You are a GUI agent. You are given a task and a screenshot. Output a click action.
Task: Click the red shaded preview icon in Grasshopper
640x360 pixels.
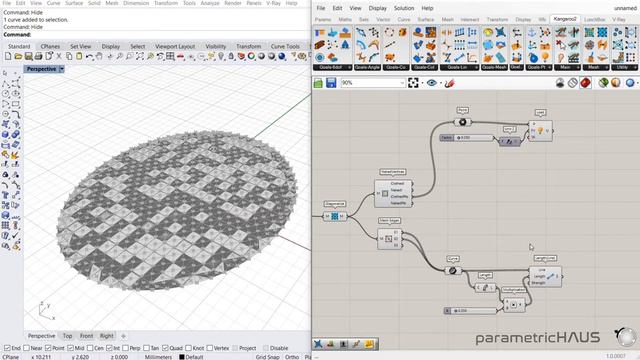coord(585,83)
